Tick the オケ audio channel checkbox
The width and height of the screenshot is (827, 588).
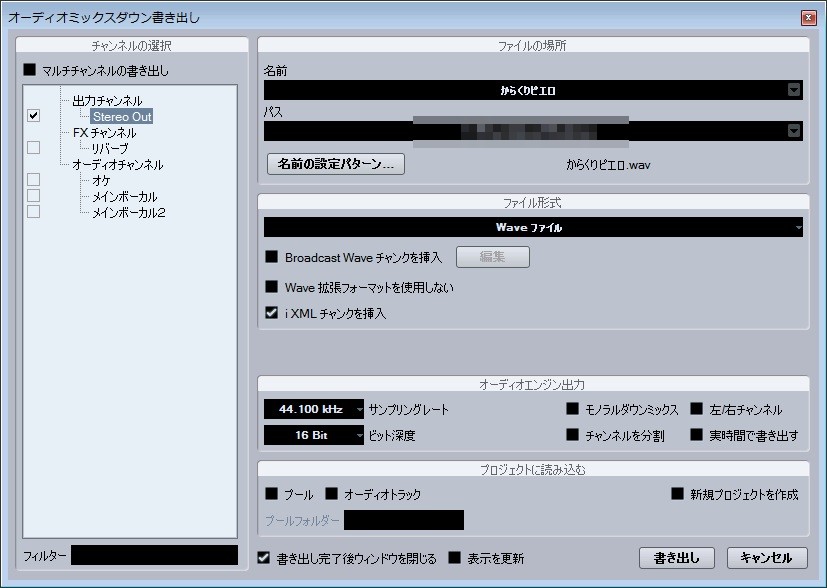[x=33, y=180]
